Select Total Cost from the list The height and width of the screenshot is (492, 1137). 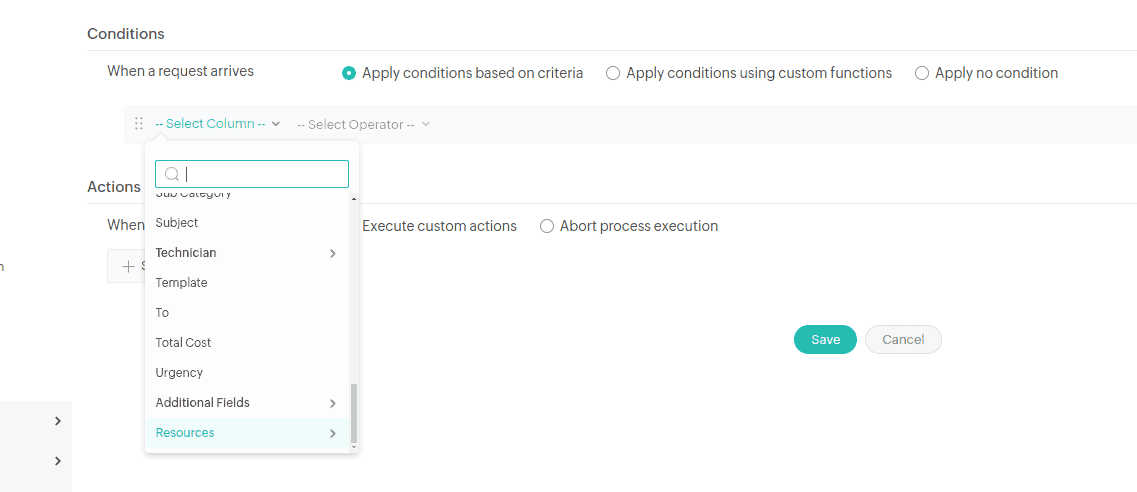click(x=183, y=343)
